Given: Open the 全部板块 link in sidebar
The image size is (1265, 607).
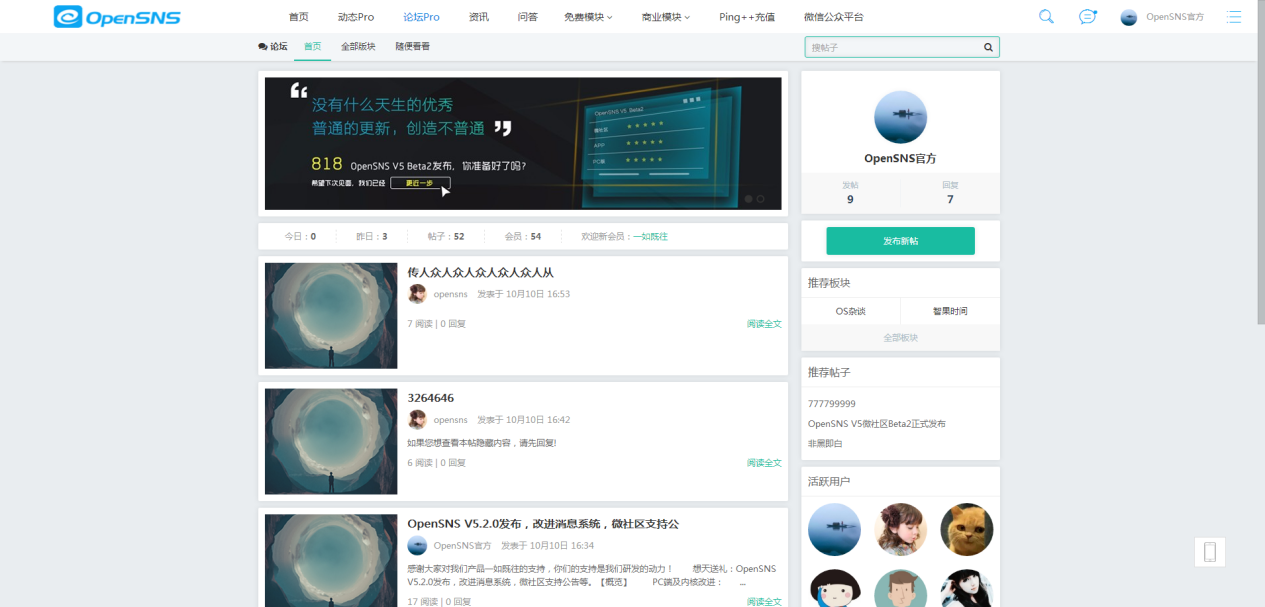Looking at the screenshot, I should (900, 337).
